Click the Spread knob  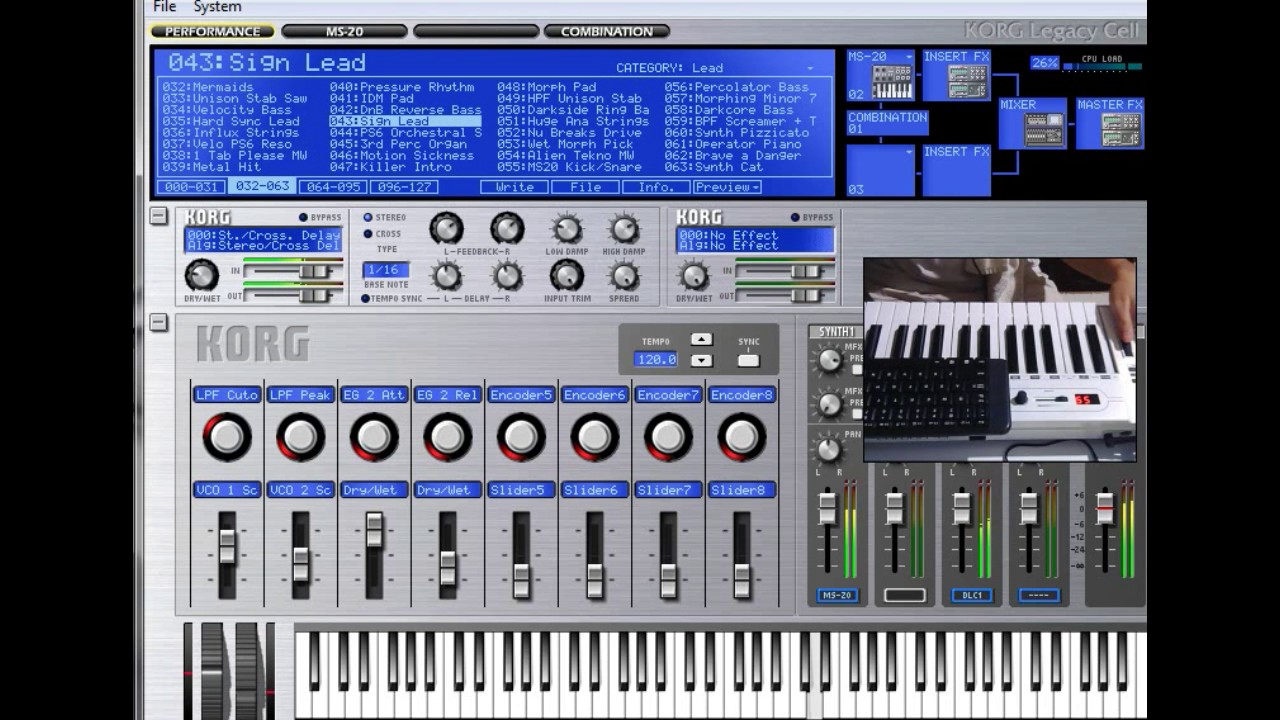625,276
